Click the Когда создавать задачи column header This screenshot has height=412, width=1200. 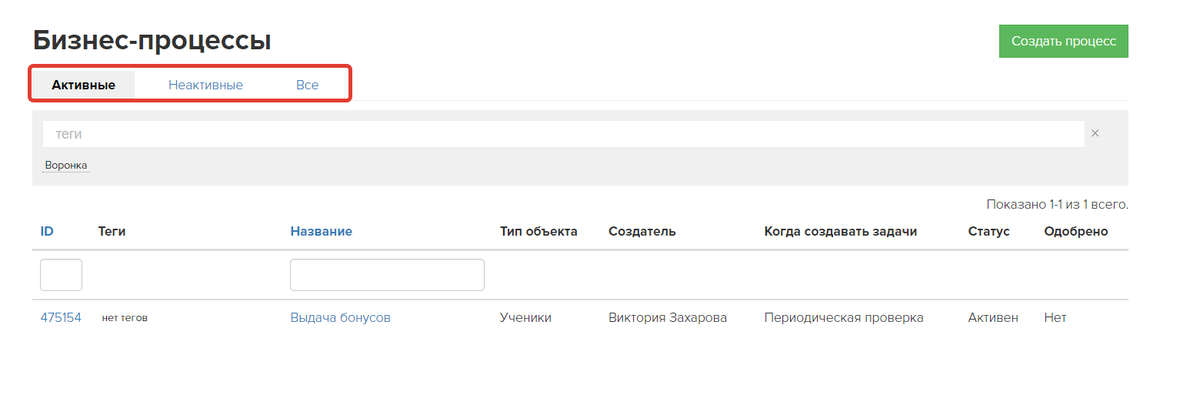click(841, 231)
